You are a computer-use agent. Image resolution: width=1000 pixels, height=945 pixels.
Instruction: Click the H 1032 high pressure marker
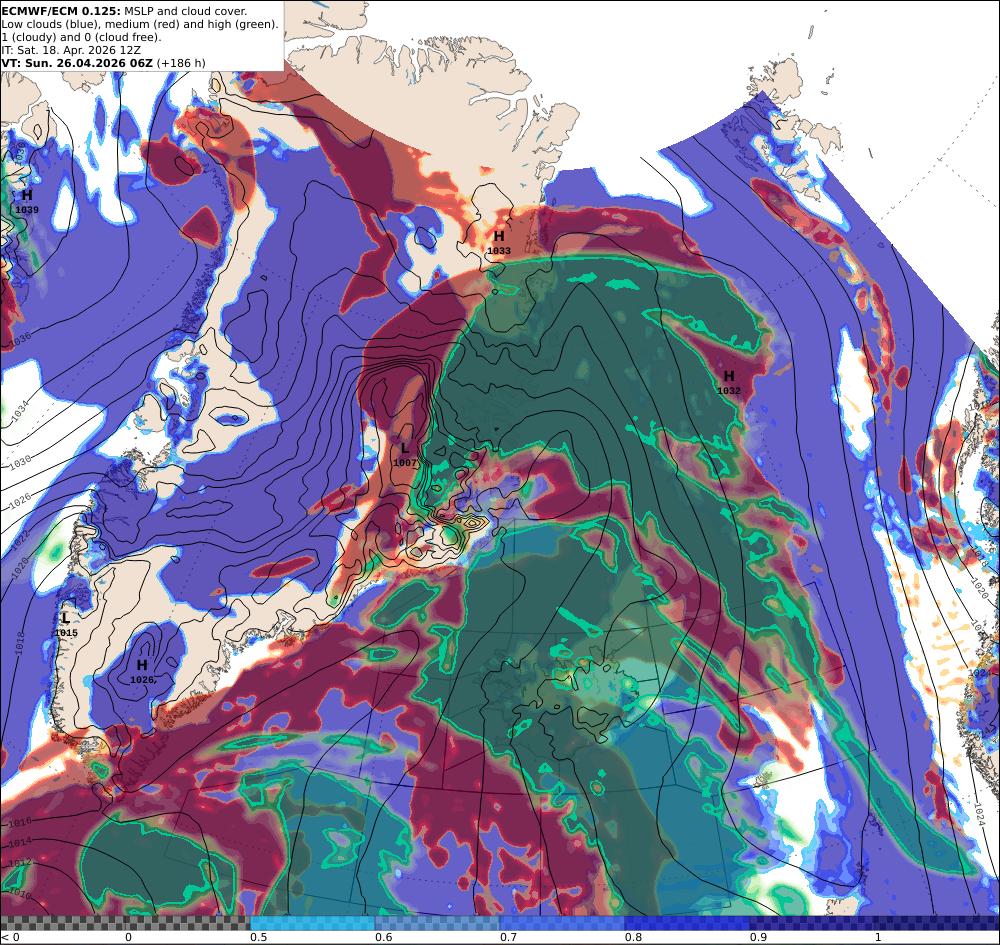point(728,383)
